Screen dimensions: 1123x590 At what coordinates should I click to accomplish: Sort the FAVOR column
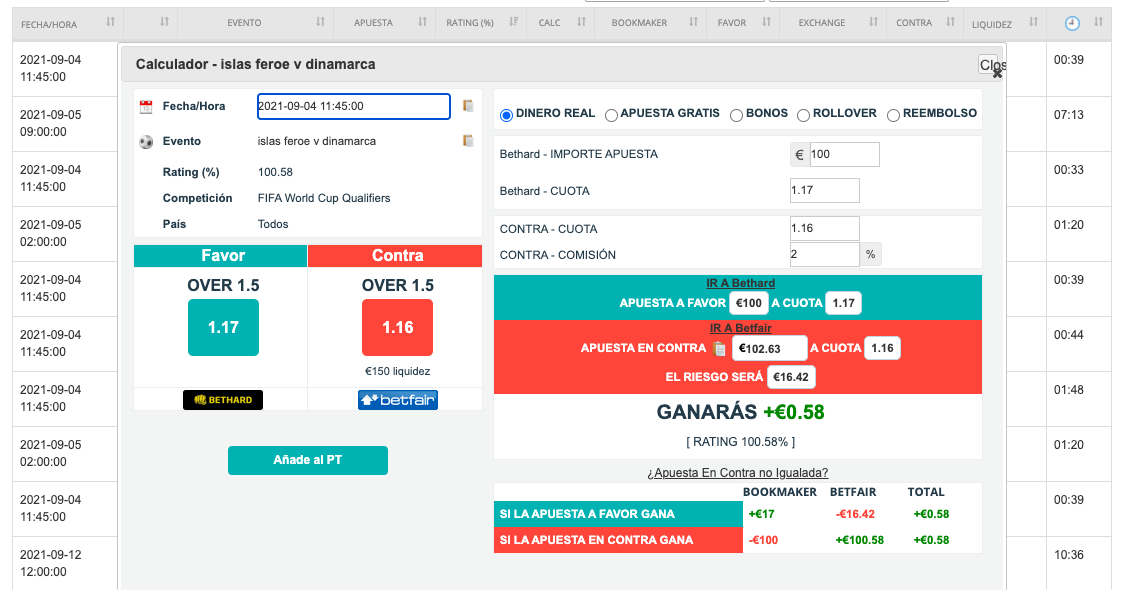point(766,22)
